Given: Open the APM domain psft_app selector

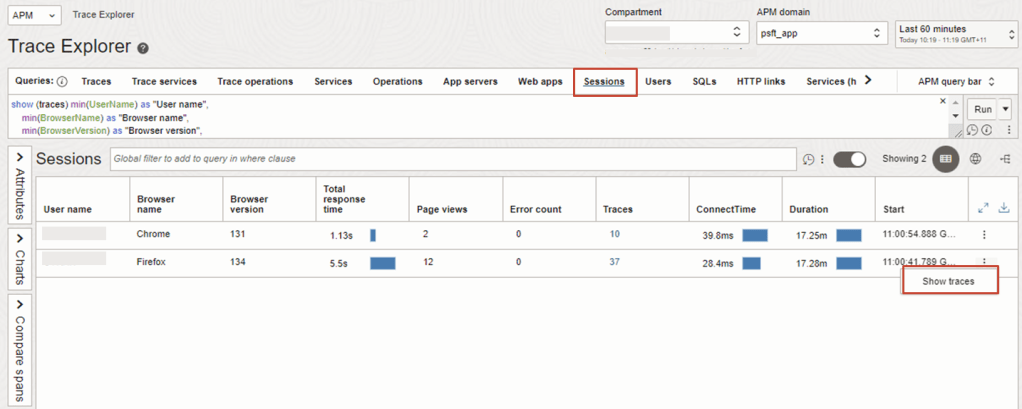Looking at the screenshot, I should (x=821, y=33).
